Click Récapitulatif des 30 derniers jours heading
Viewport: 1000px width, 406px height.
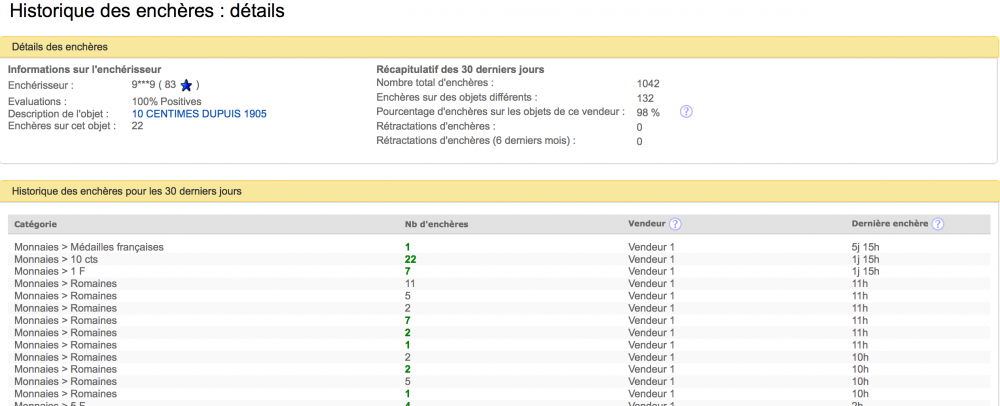coord(460,69)
